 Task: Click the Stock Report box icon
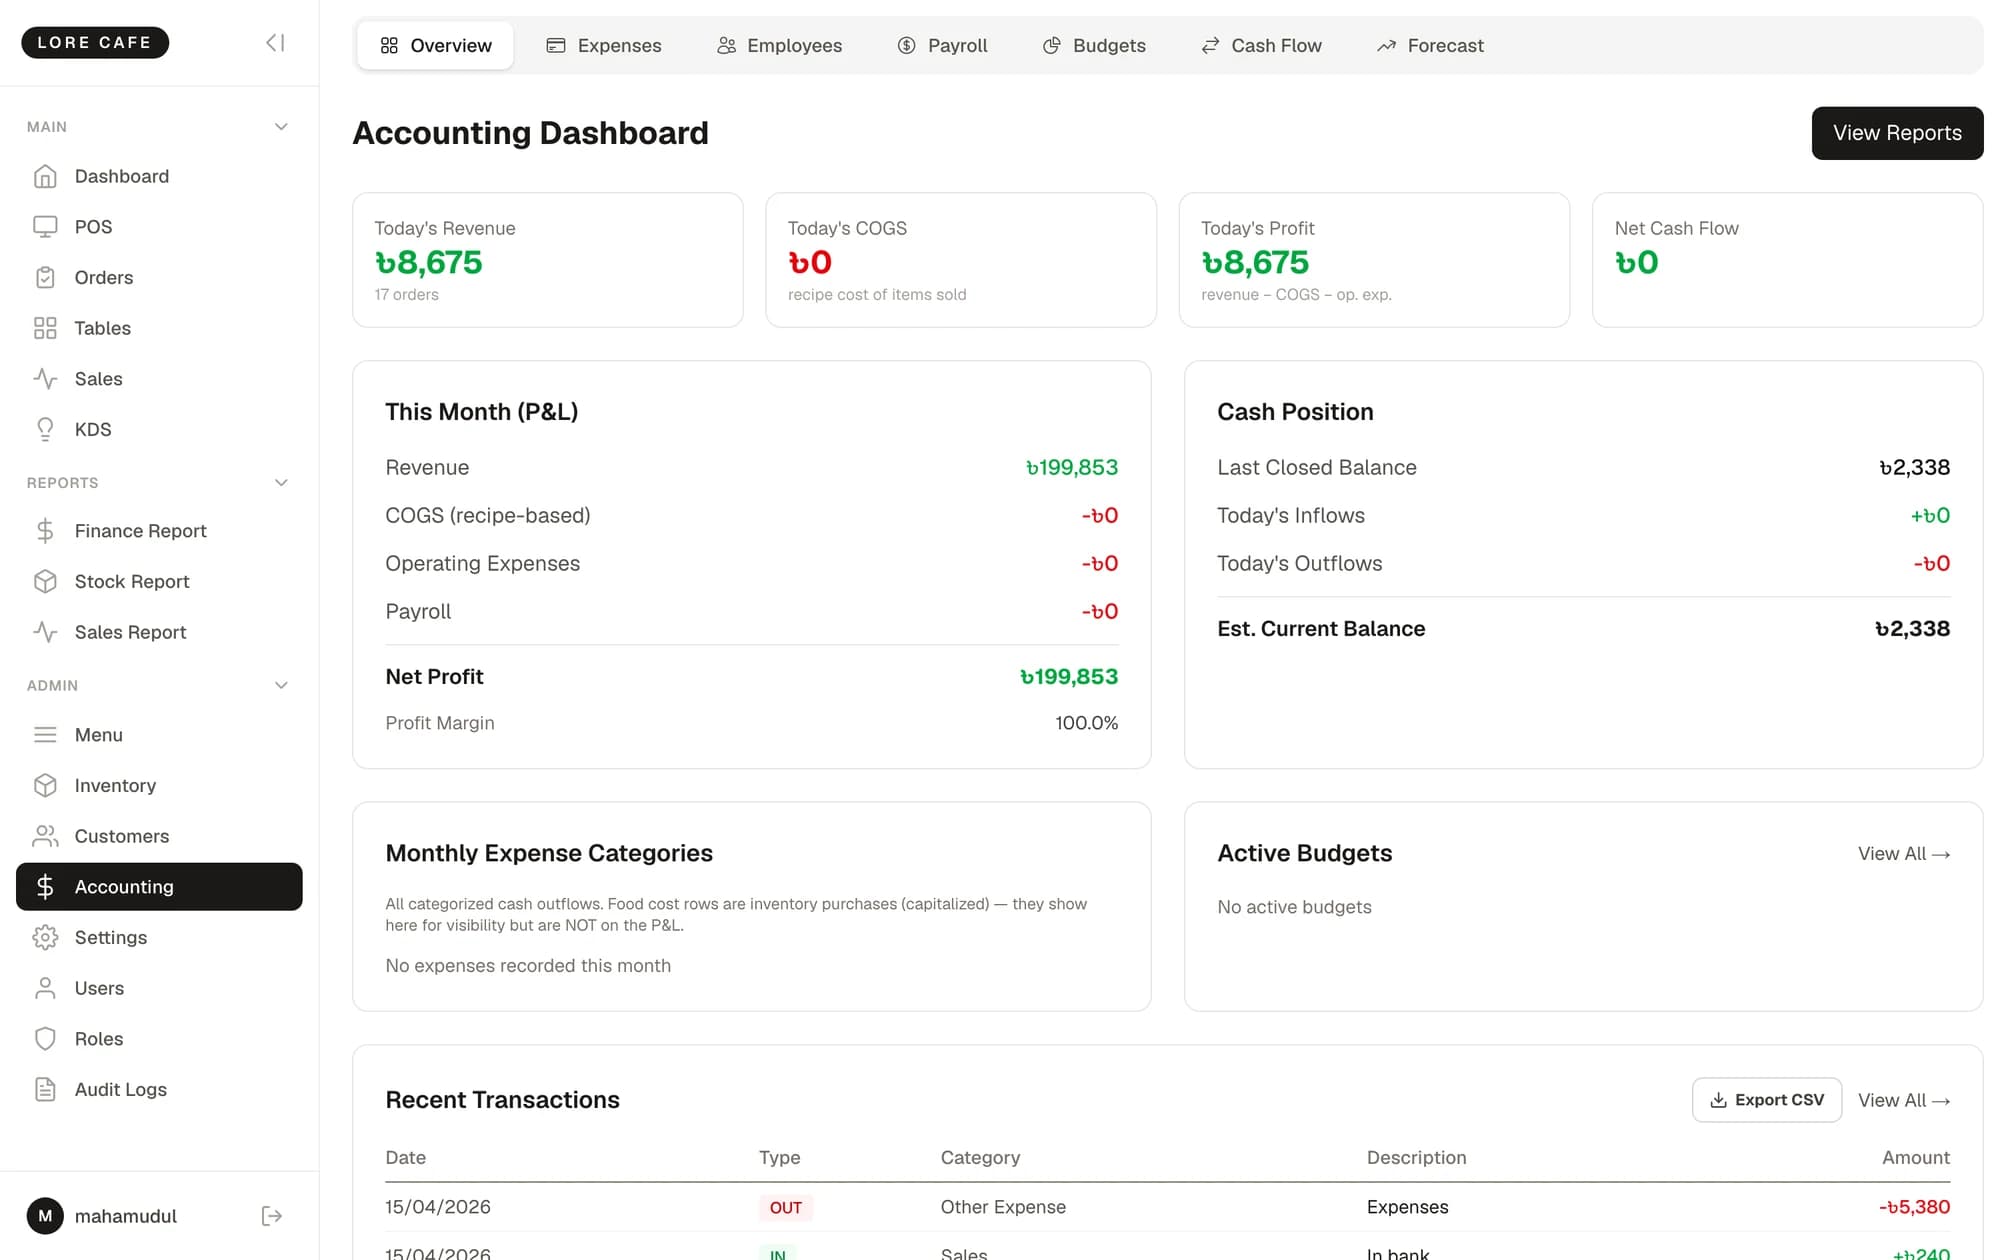pos(45,581)
